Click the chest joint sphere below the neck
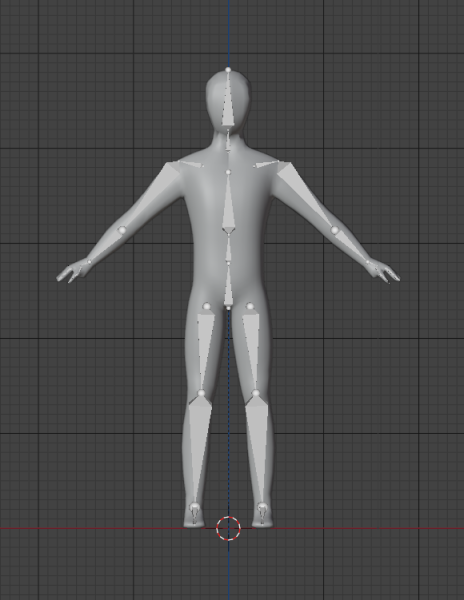Viewport: 464px width, 600px height. coord(228,173)
